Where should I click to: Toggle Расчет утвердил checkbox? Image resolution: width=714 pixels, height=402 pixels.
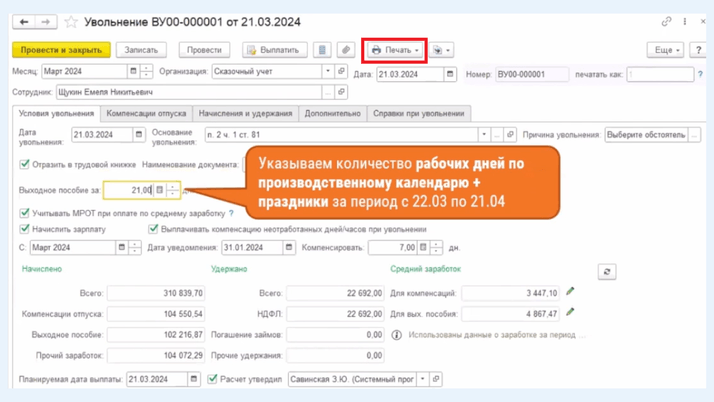pos(212,378)
